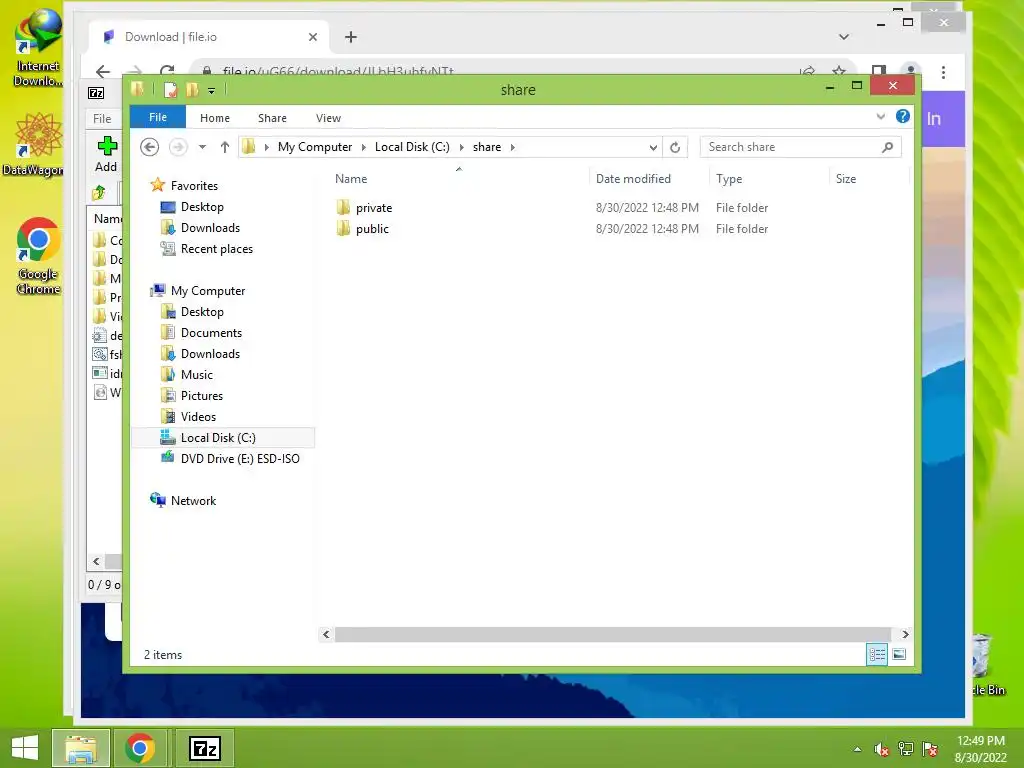The image size is (1024, 768).
Task: Click horizontal scrollbar right arrow
Action: [x=905, y=634]
